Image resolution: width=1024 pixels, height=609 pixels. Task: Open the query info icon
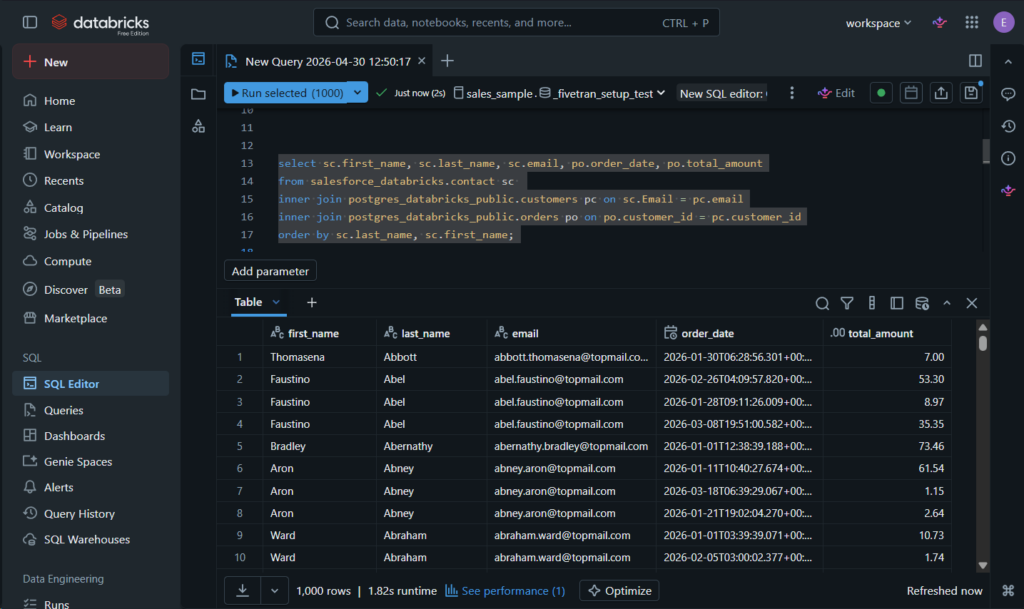pos(1008,158)
